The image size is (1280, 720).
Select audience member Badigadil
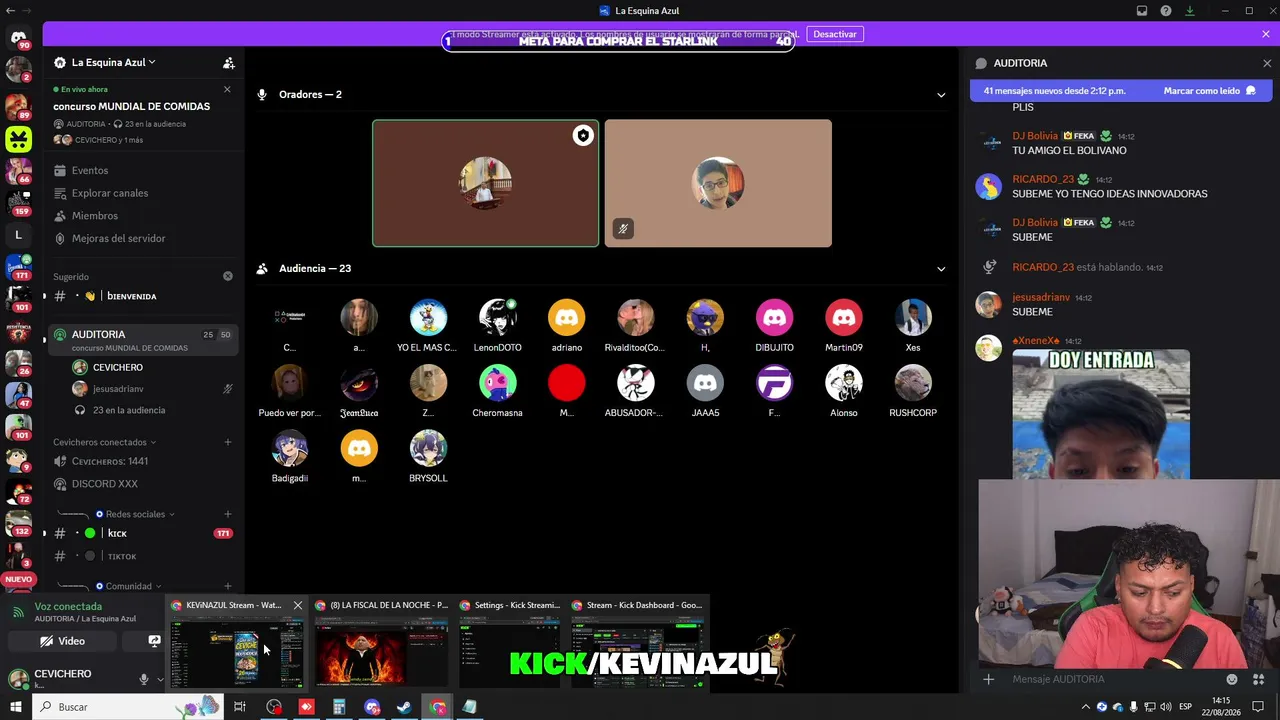(290, 456)
